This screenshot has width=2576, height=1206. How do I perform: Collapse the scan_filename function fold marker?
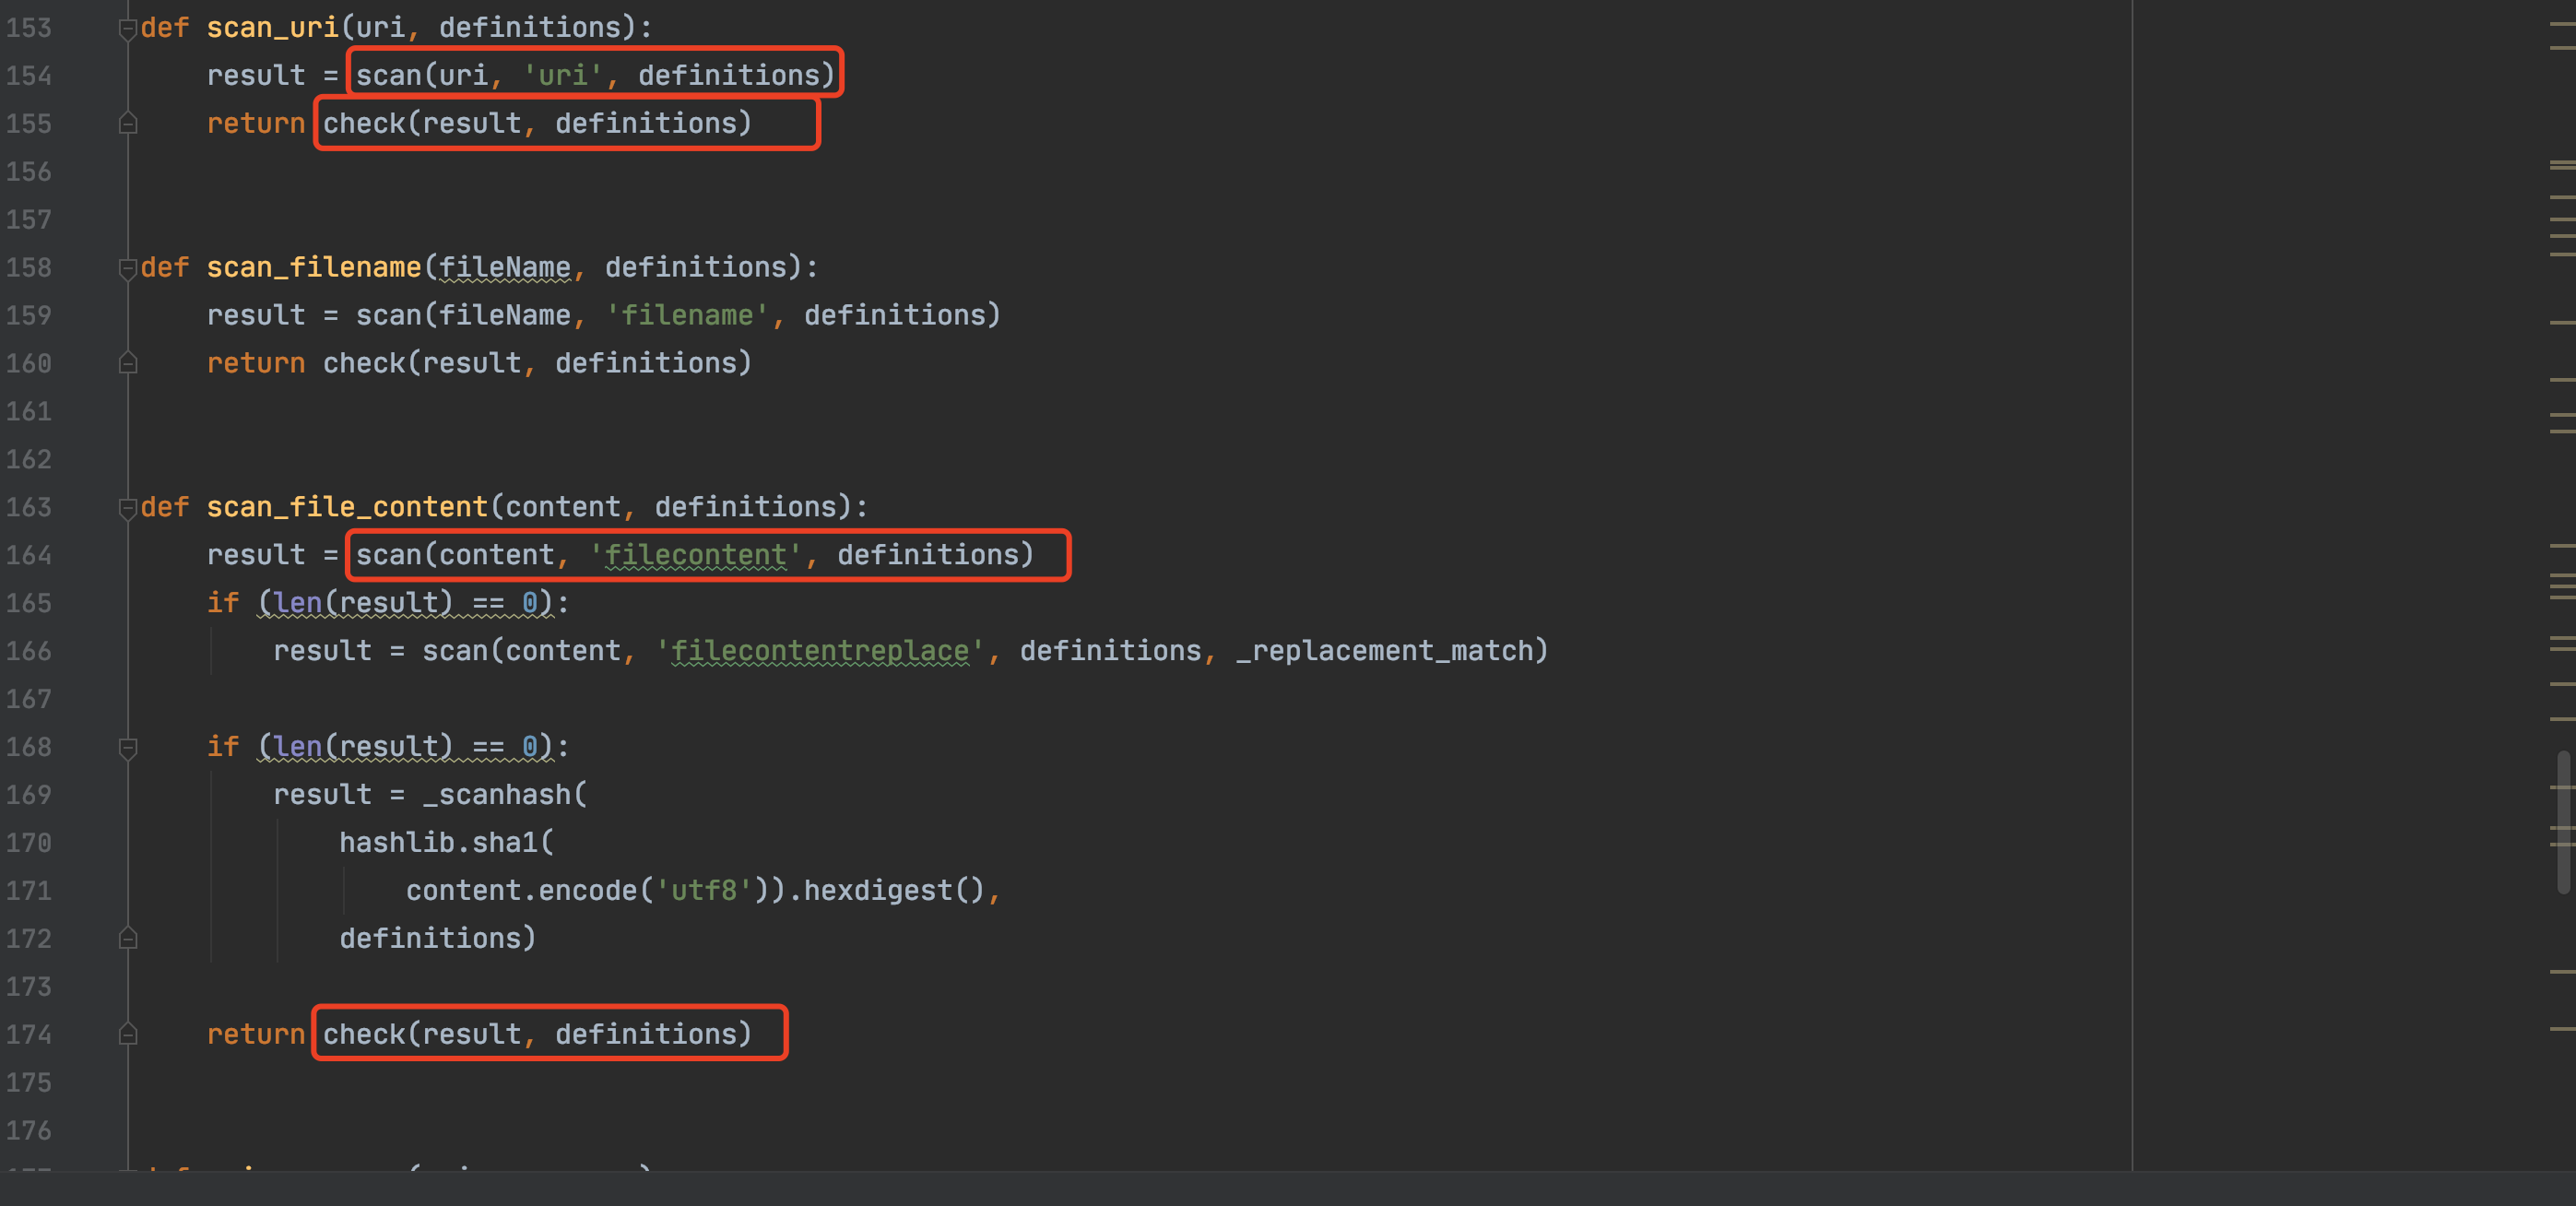point(127,268)
